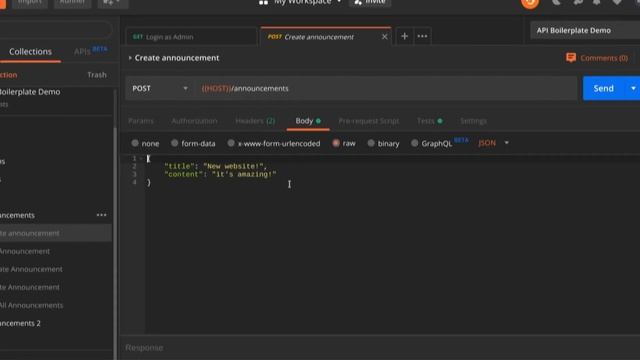The image size is (640, 360).
Task: Switch to the Body tab
Action: tap(308, 121)
